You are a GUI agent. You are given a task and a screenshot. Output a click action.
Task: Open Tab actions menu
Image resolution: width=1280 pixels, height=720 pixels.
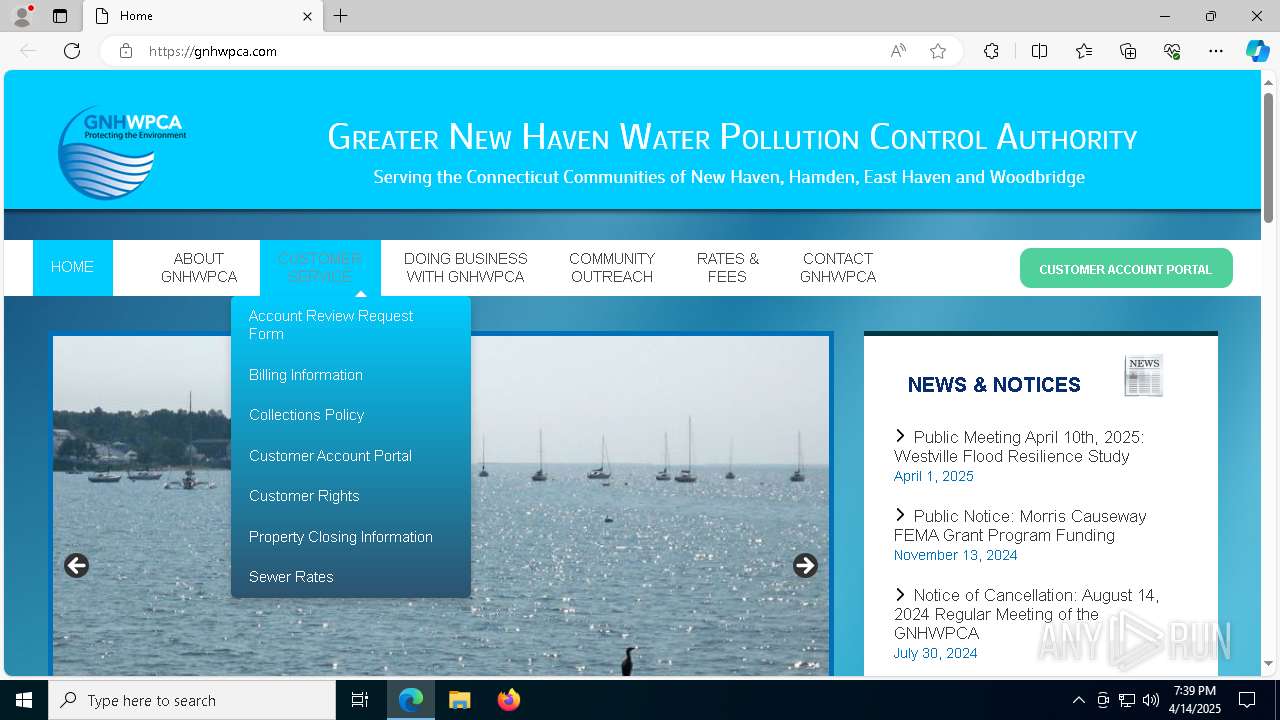(60, 16)
